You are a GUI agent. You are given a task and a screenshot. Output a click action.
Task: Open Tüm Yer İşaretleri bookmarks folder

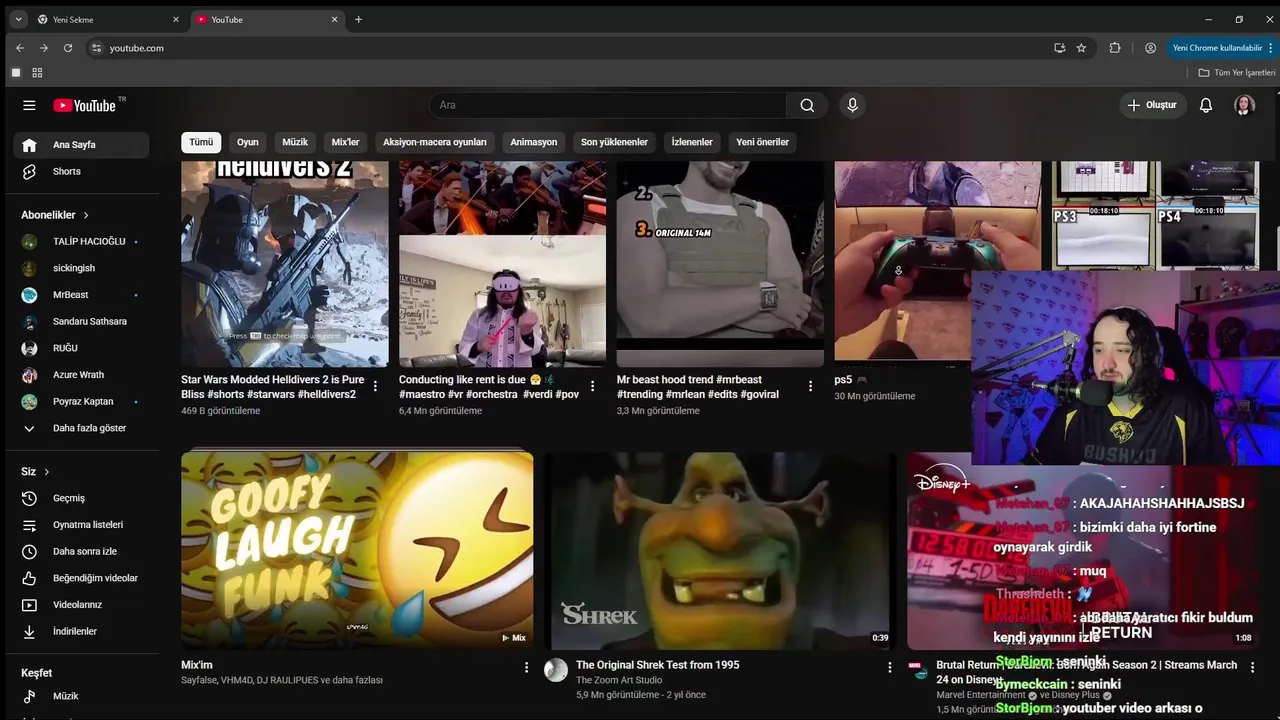point(1237,73)
